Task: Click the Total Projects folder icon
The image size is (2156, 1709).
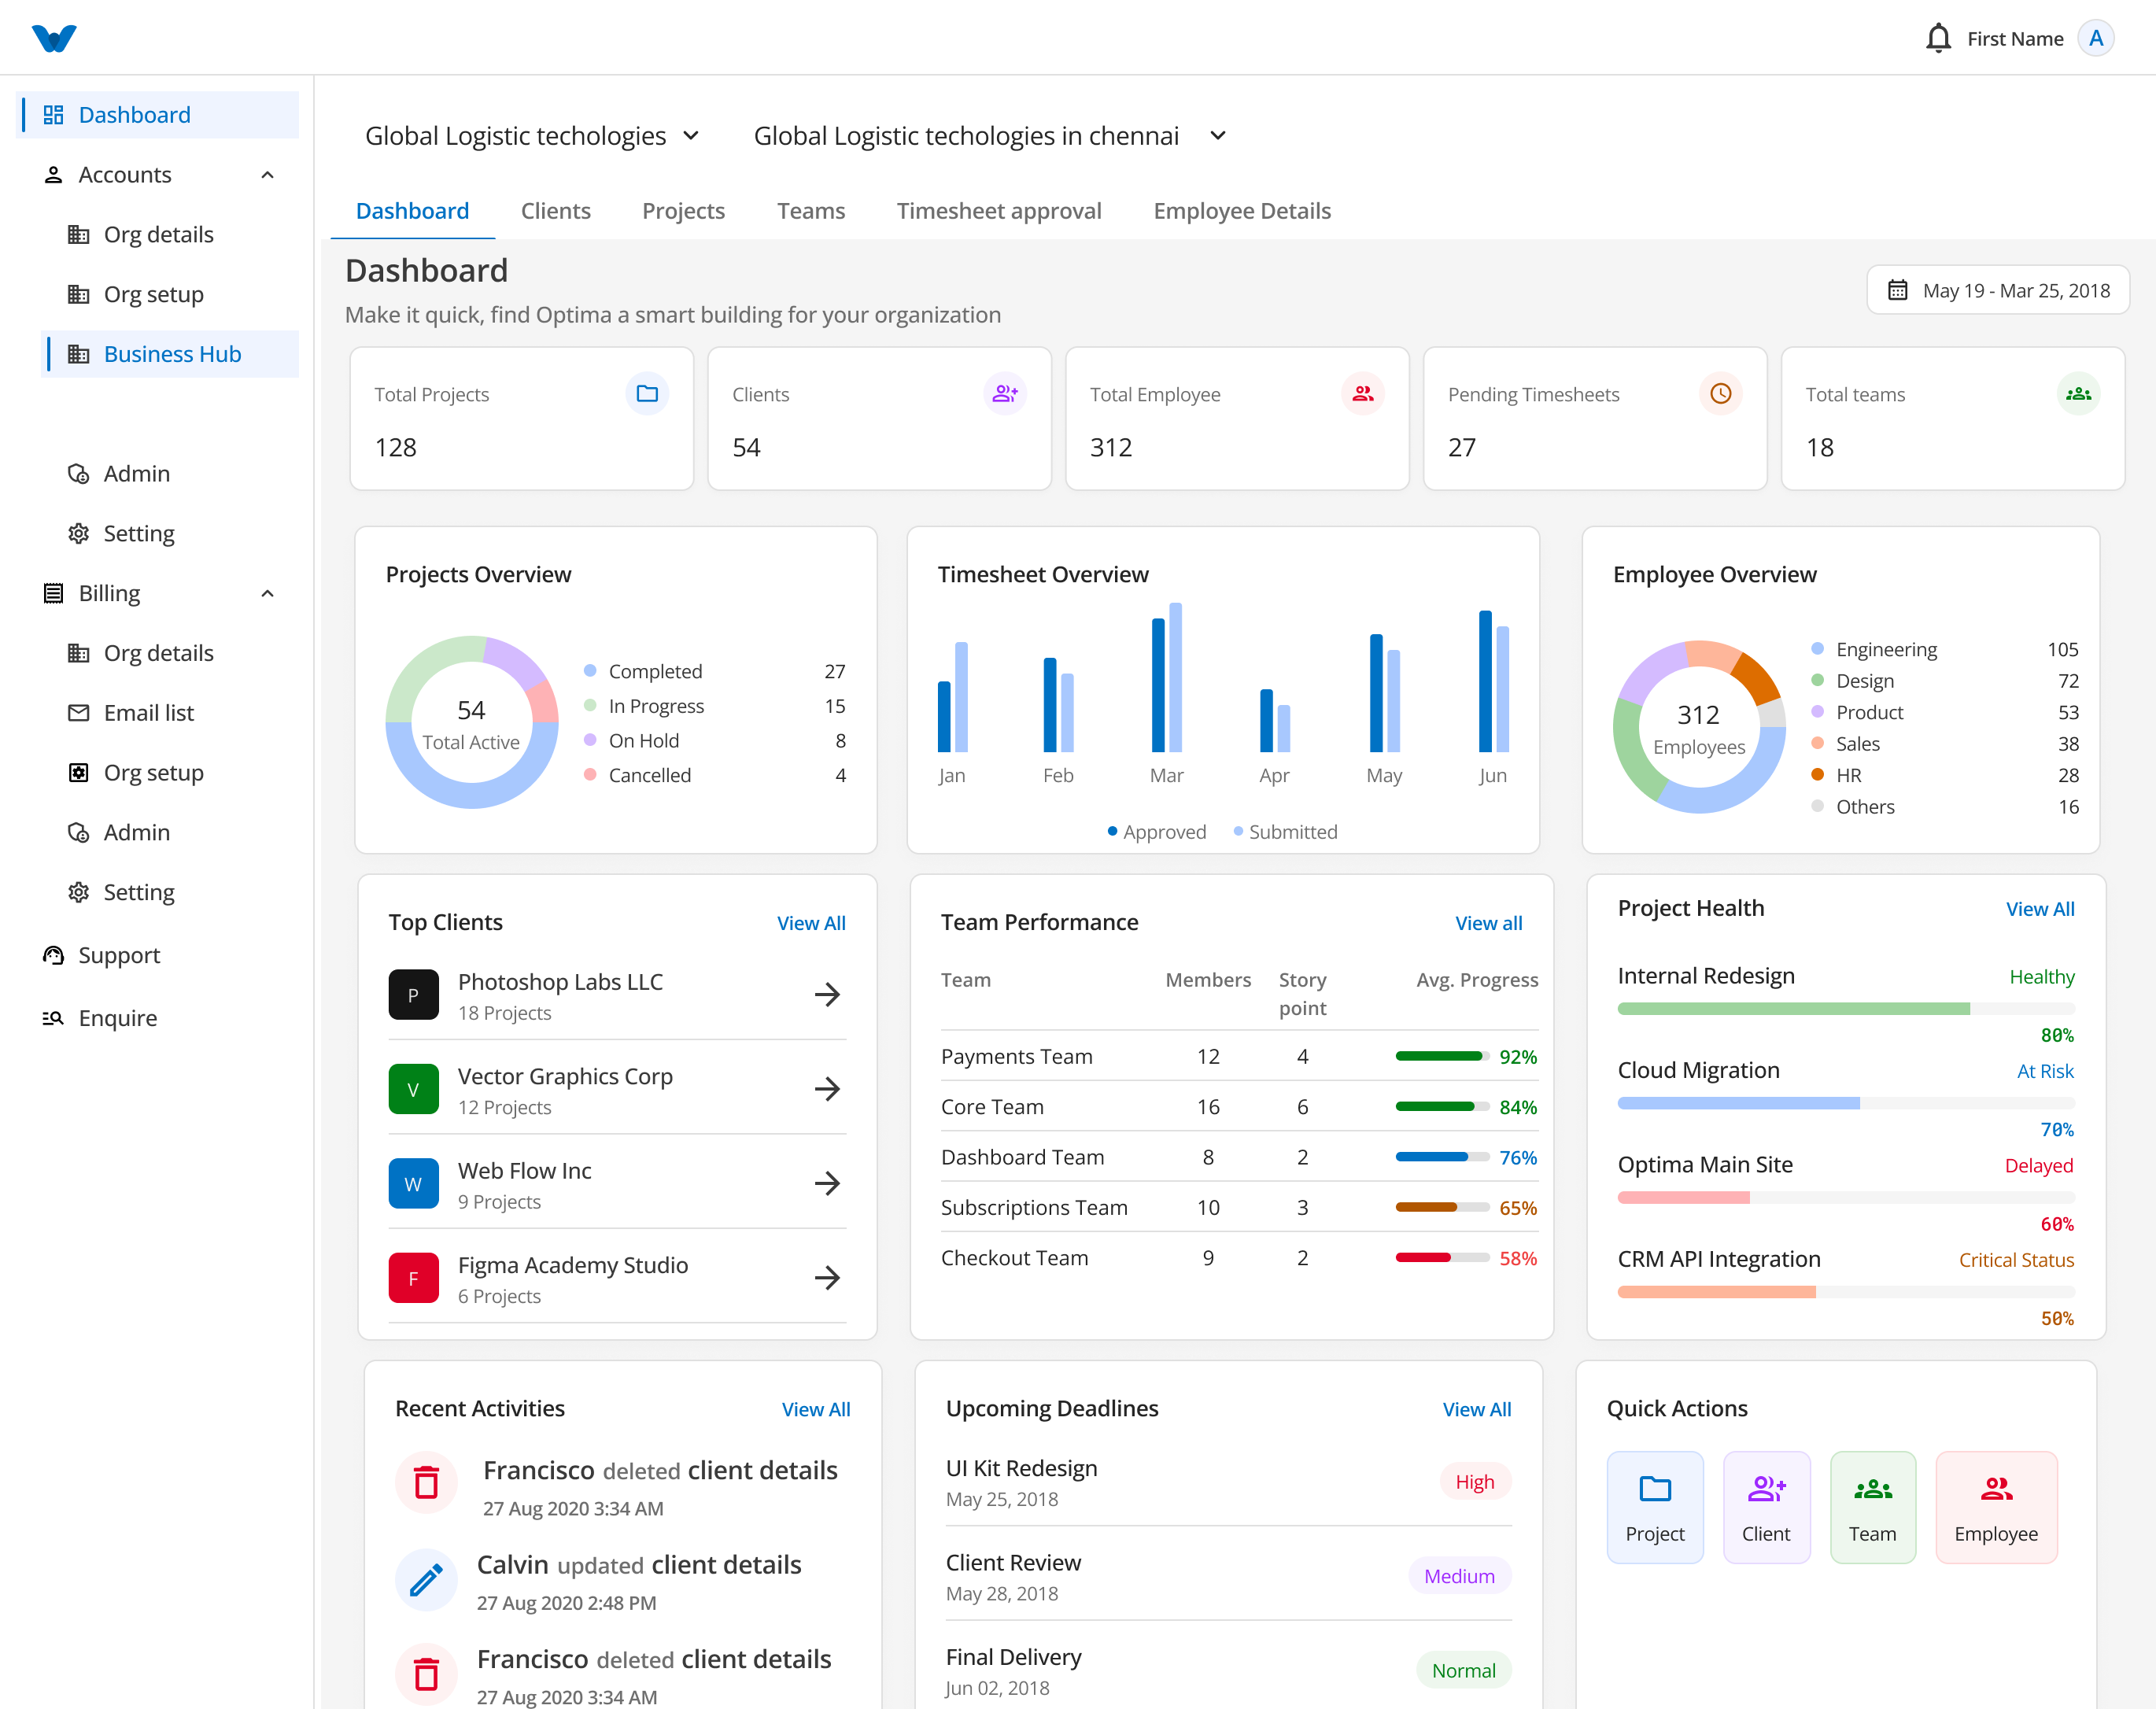Action: [x=647, y=393]
